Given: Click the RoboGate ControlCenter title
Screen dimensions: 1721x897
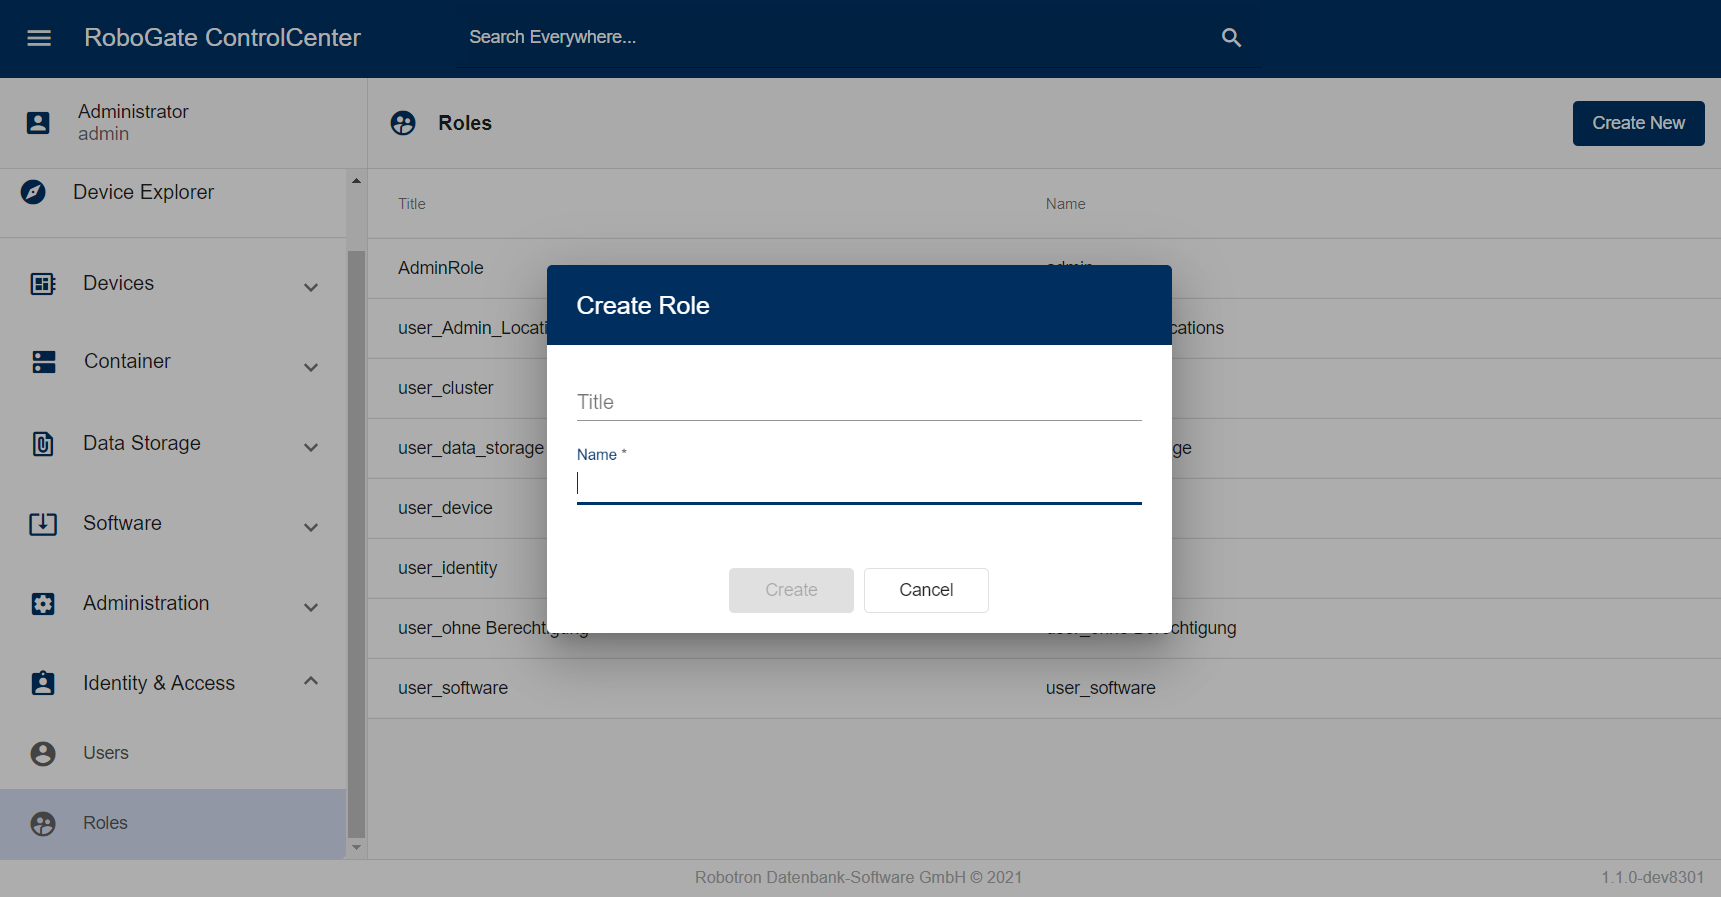Looking at the screenshot, I should tap(222, 38).
